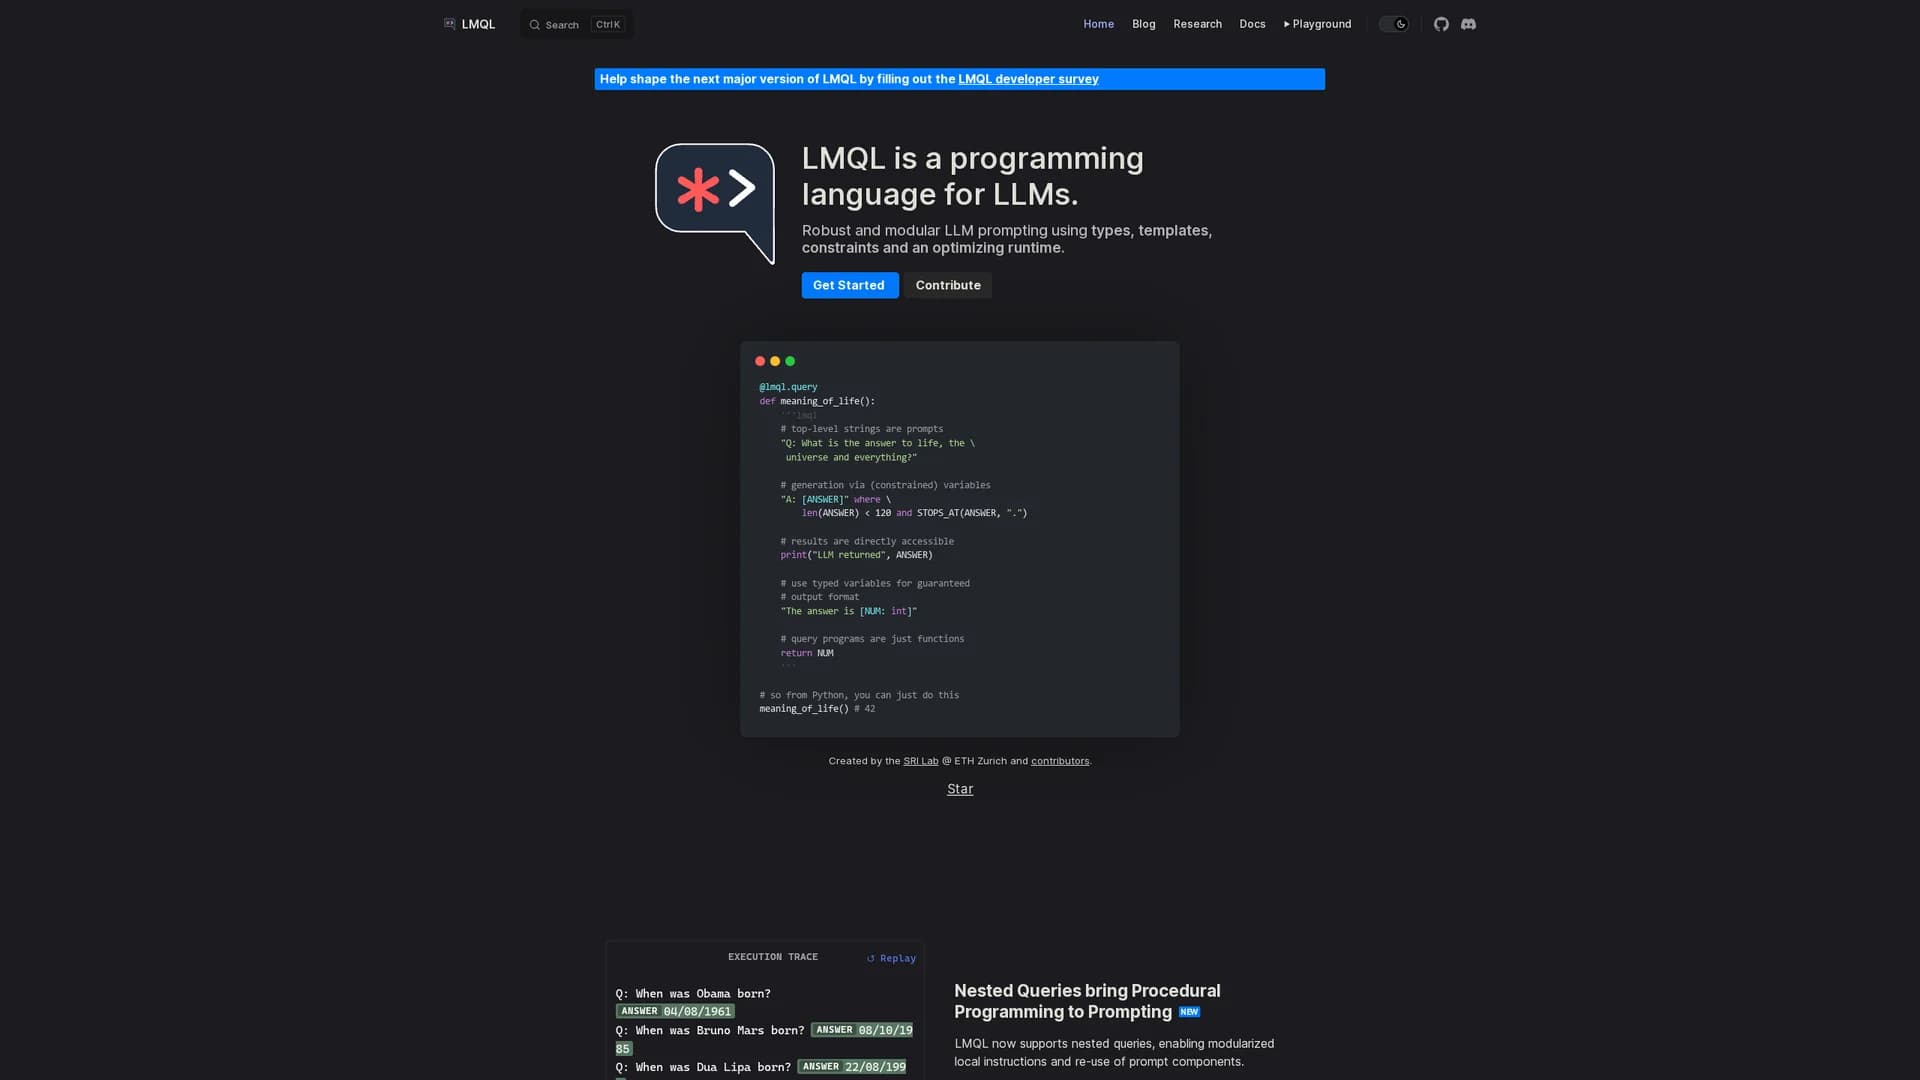1920x1080 pixels.
Task: Click the large LMQL speech-bubble logo
Action: (x=715, y=203)
